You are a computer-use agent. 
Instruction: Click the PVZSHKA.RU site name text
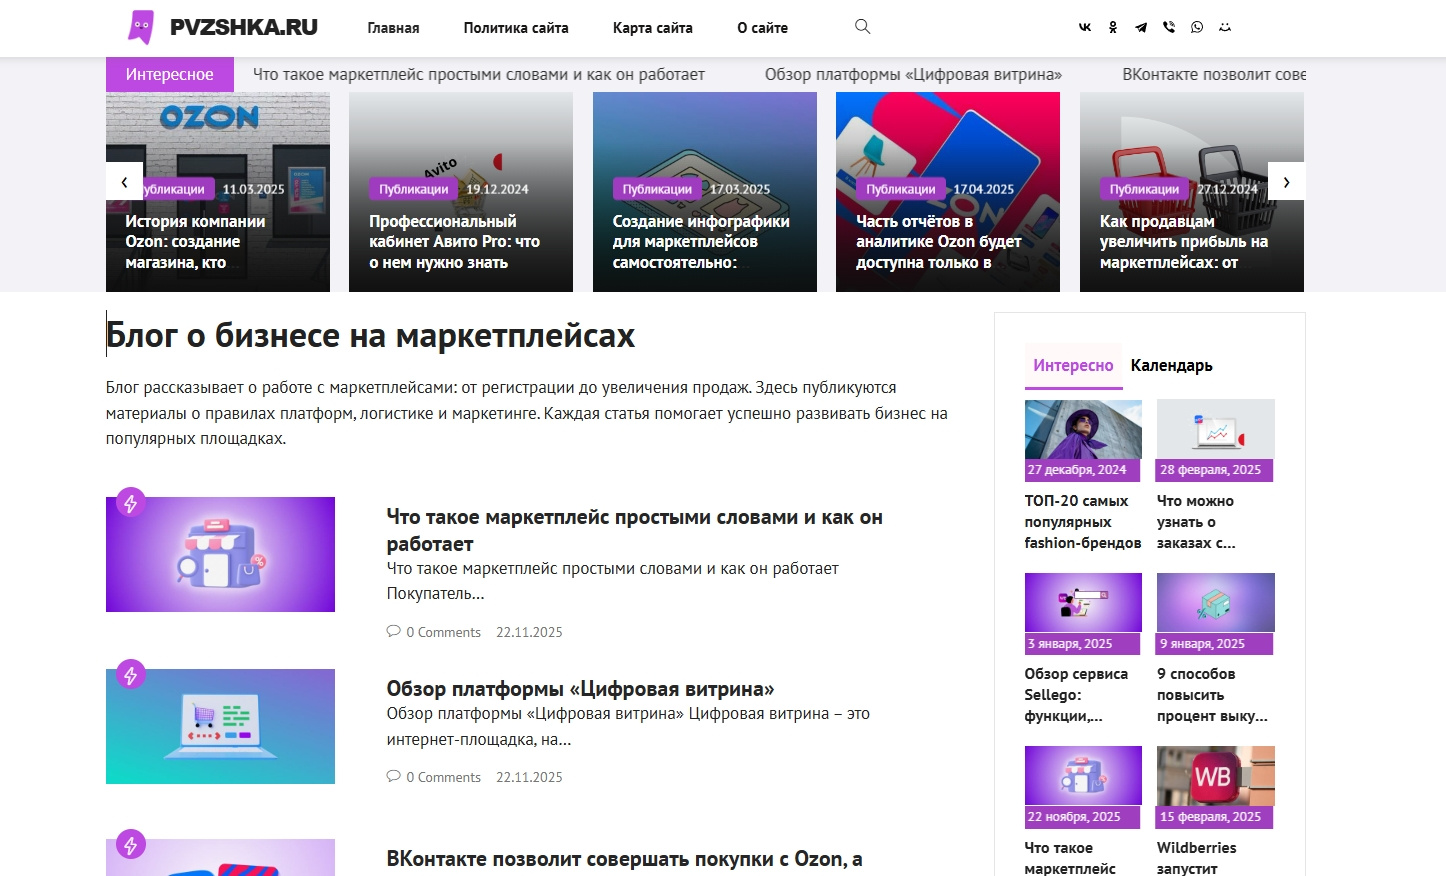click(244, 27)
